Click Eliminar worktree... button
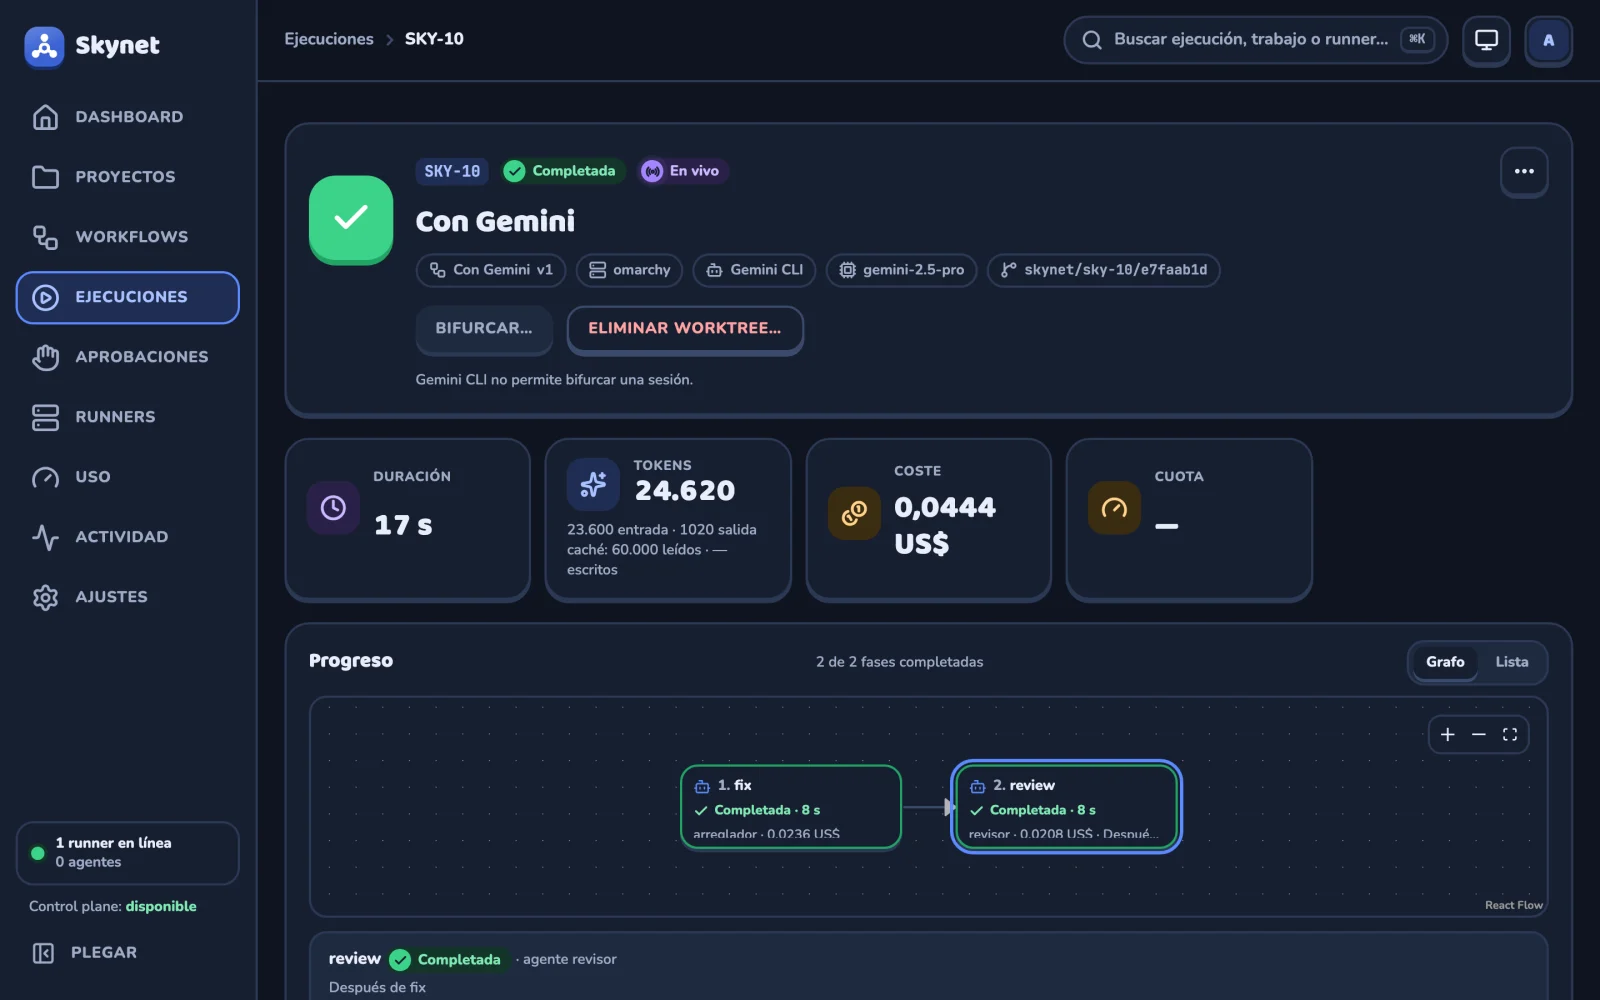 (x=685, y=329)
